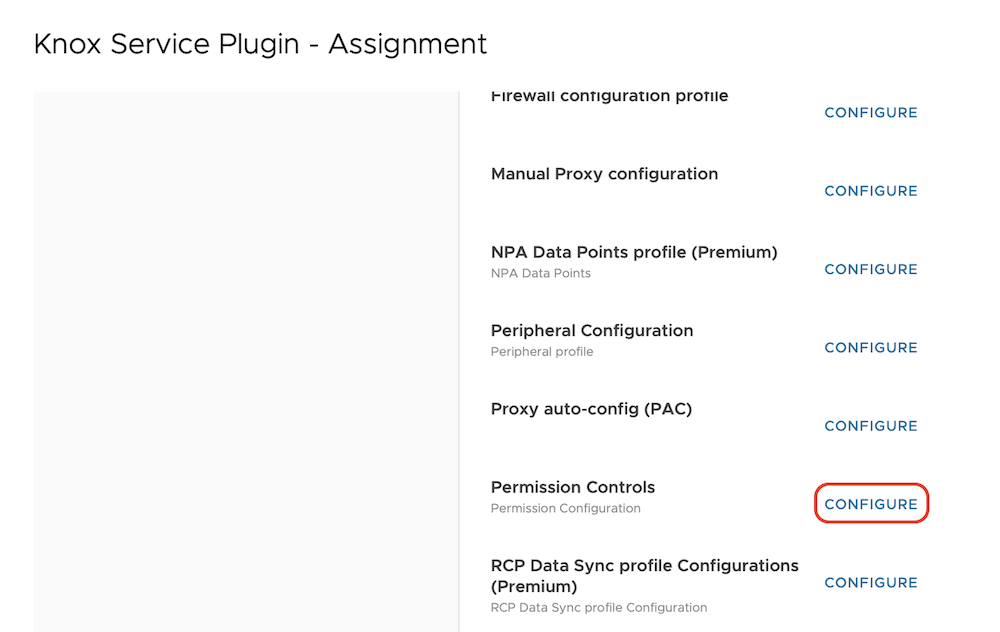Click RCP Data Sync profile Configuration description
The height and width of the screenshot is (632, 1000).
598,607
